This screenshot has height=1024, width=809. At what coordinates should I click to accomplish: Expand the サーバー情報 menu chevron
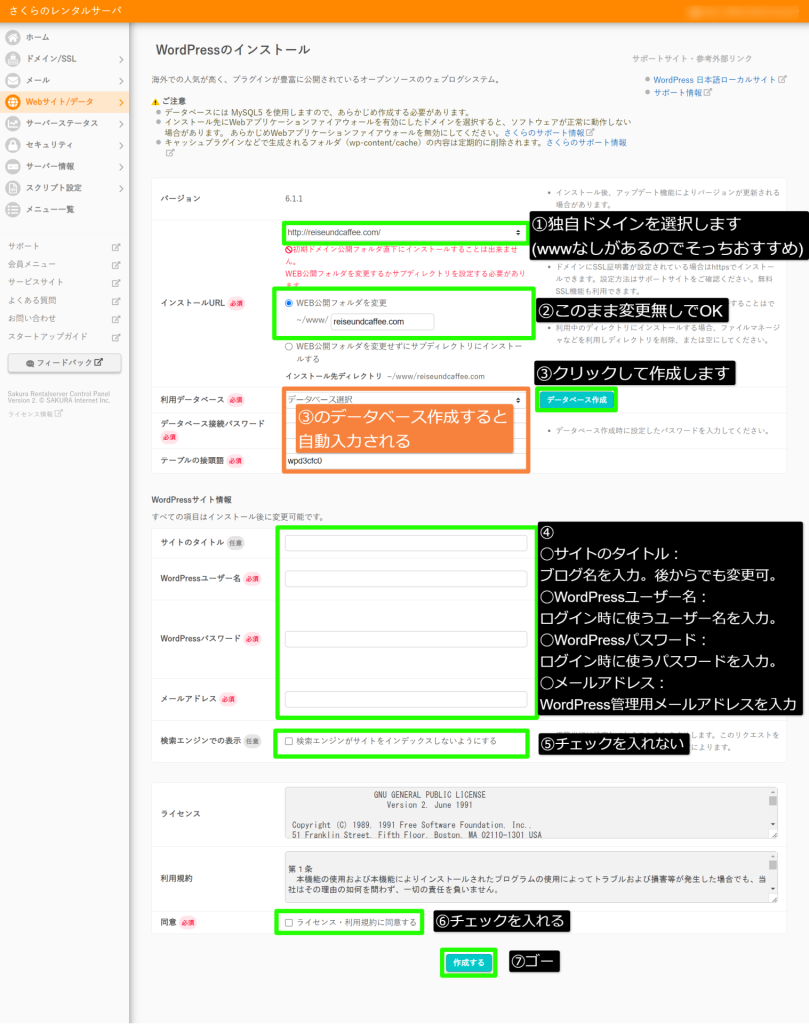click(x=121, y=167)
